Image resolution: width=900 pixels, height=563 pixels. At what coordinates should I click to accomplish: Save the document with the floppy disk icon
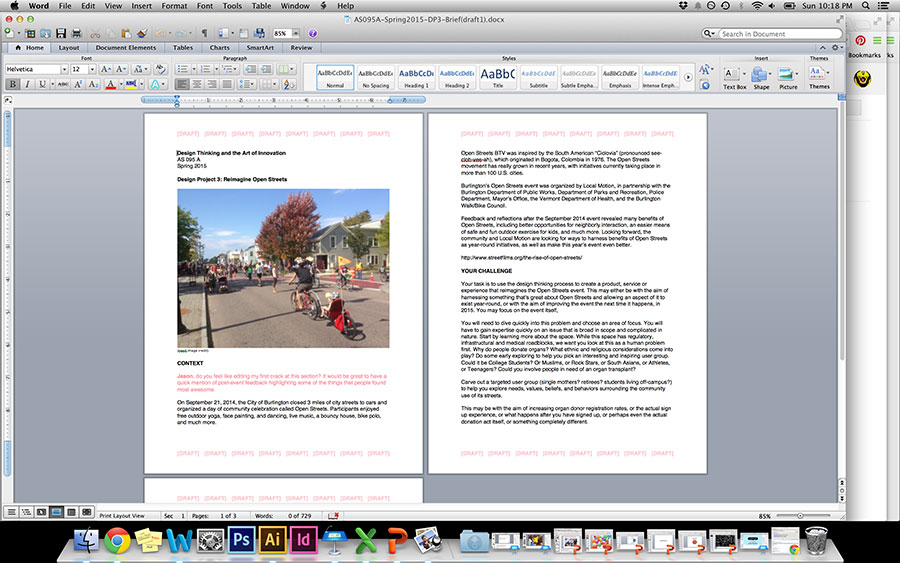coord(61,33)
